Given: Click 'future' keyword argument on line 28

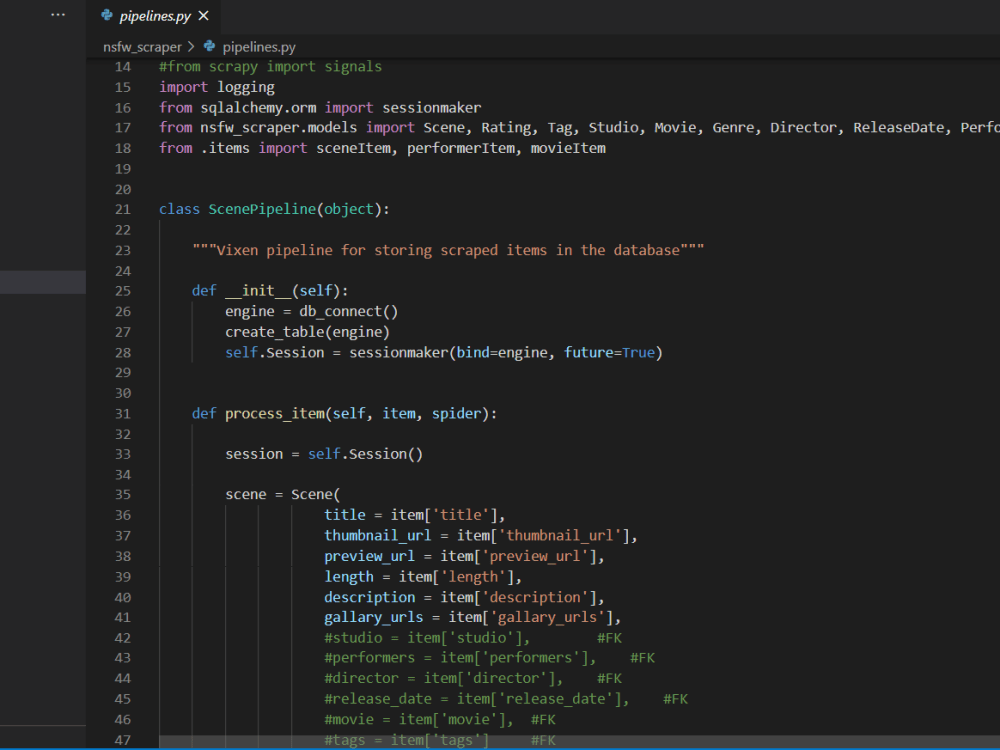Looking at the screenshot, I should pyautogui.click(x=589, y=352).
